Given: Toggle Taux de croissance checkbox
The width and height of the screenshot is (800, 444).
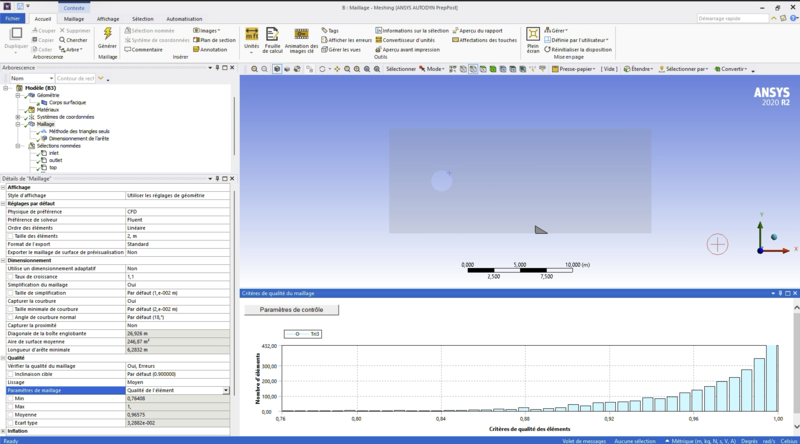Looking at the screenshot, I should coord(10,277).
